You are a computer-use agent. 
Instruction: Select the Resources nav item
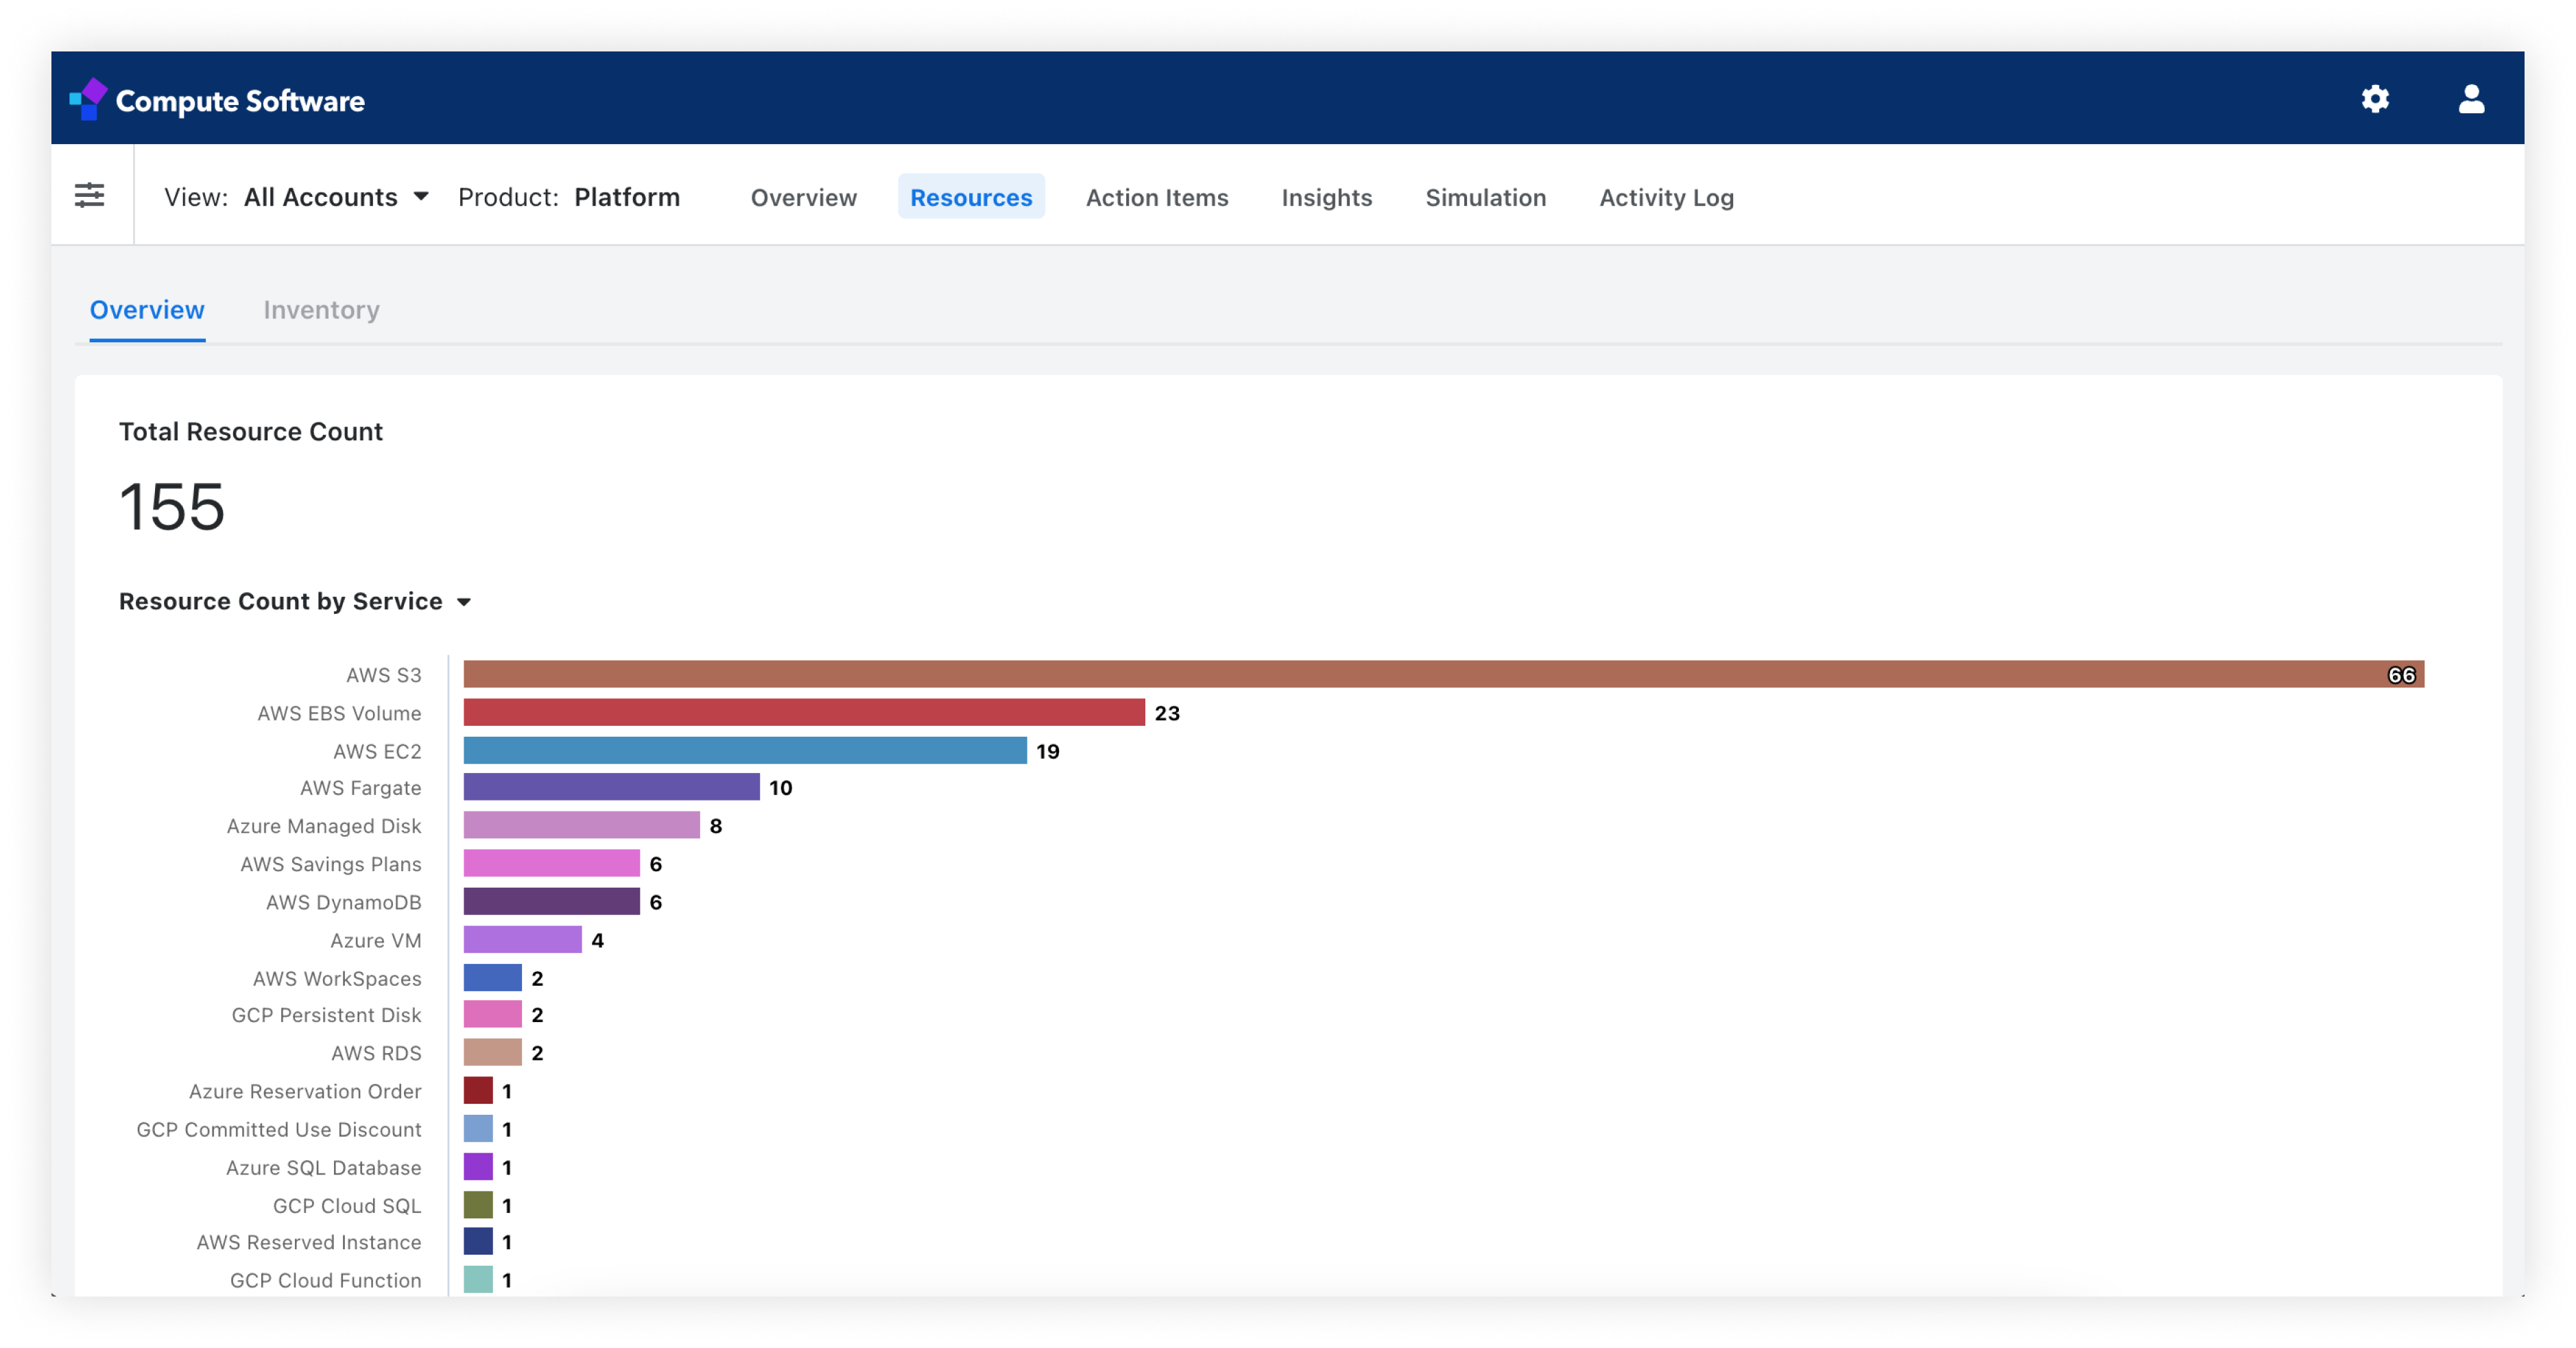(x=971, y=197)
